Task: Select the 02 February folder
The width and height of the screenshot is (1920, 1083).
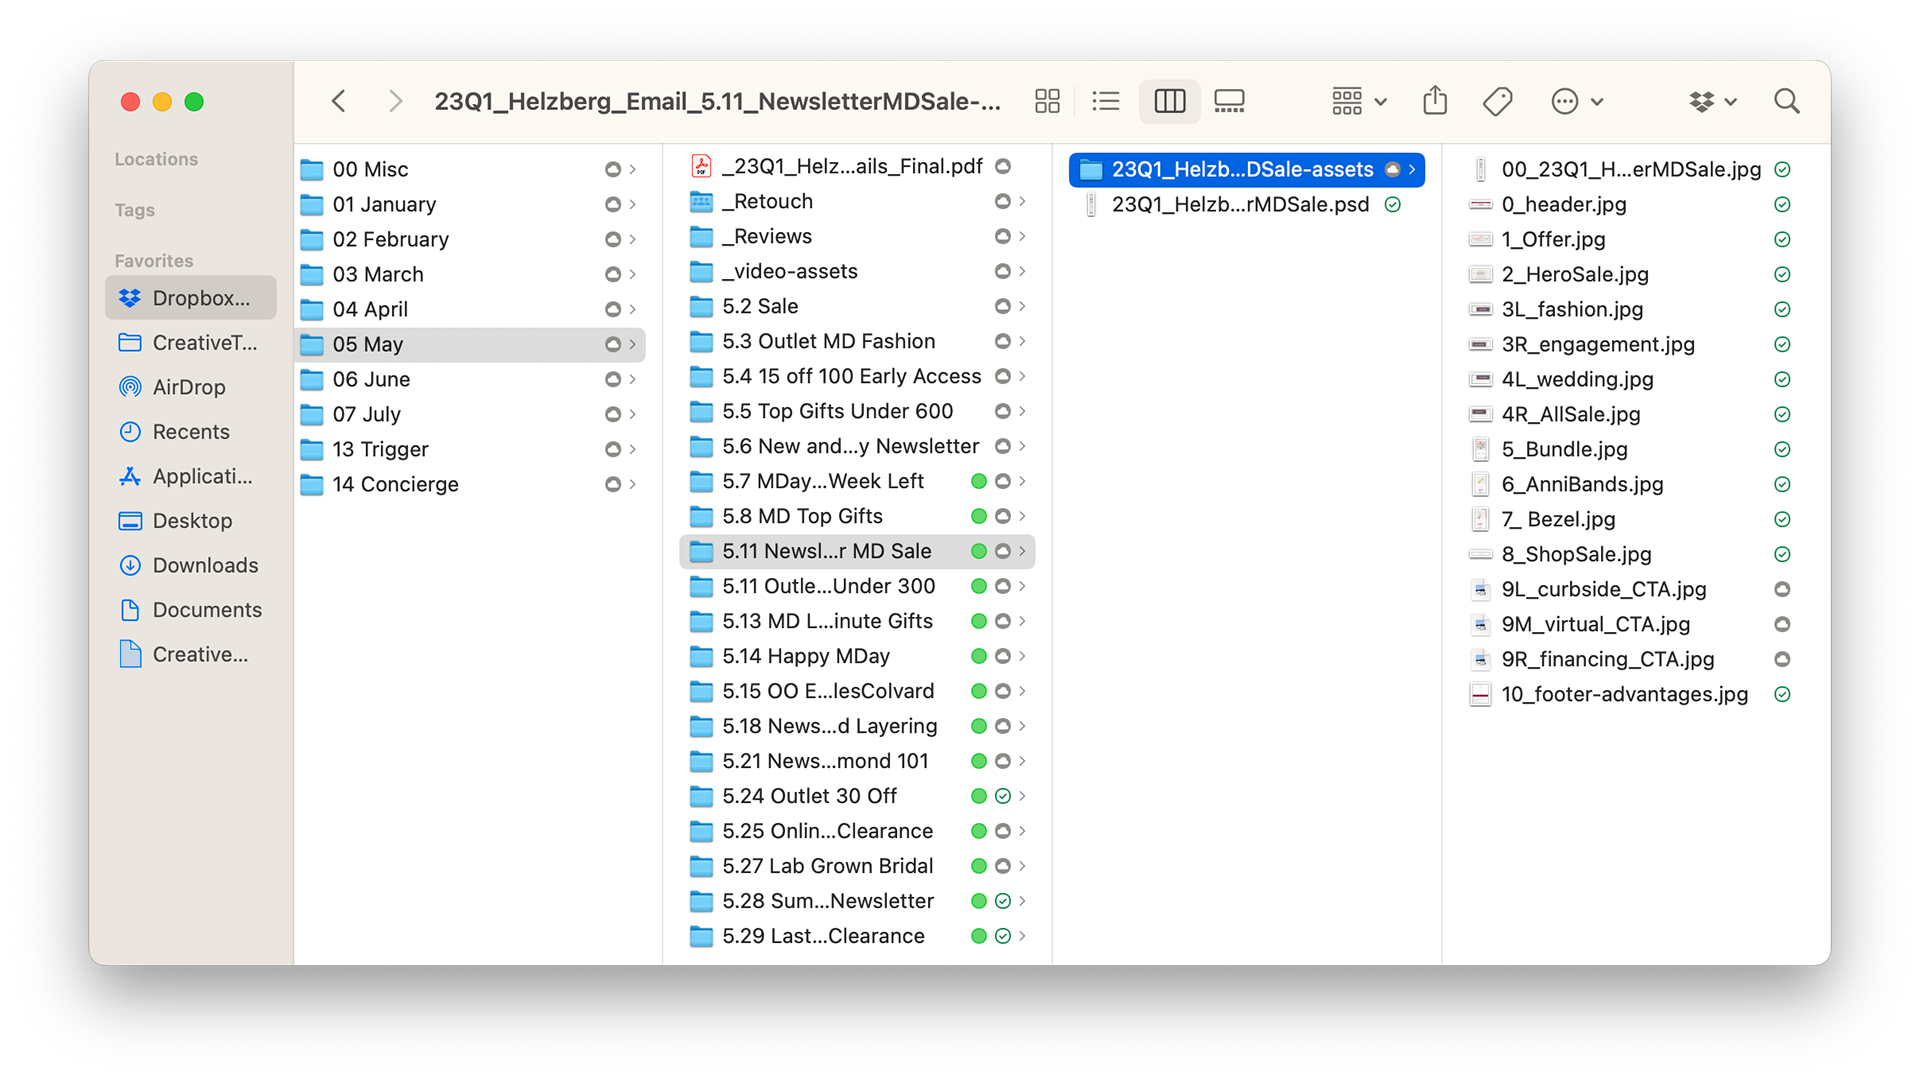Action: click(x=470, y=239)
